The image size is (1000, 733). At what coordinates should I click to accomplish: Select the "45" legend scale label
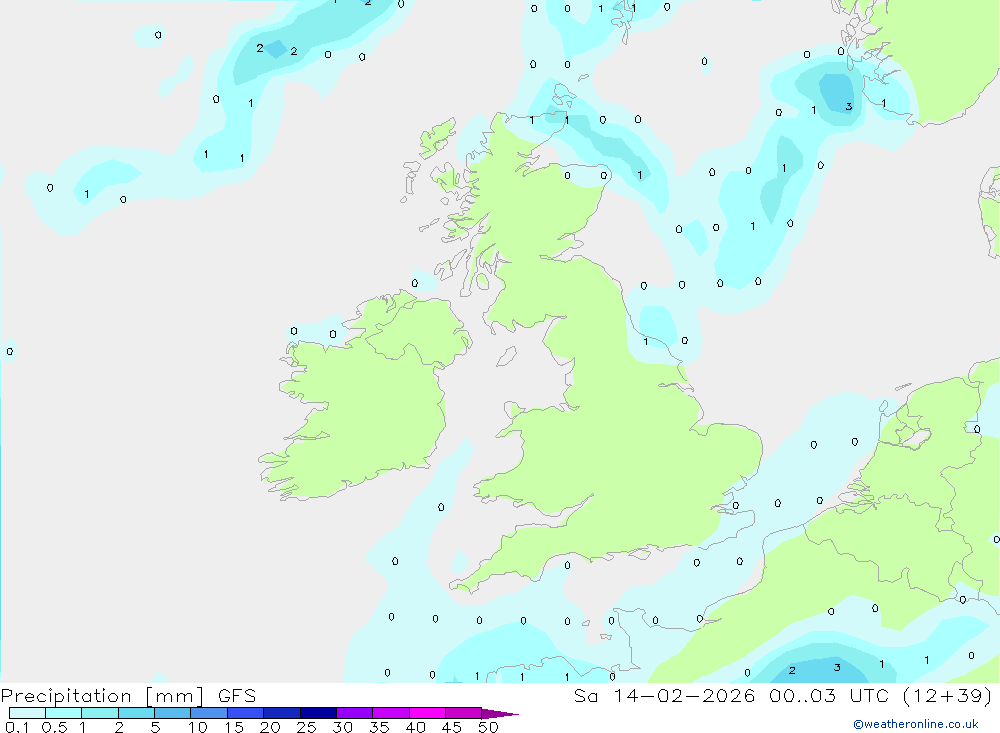[452, 727]
